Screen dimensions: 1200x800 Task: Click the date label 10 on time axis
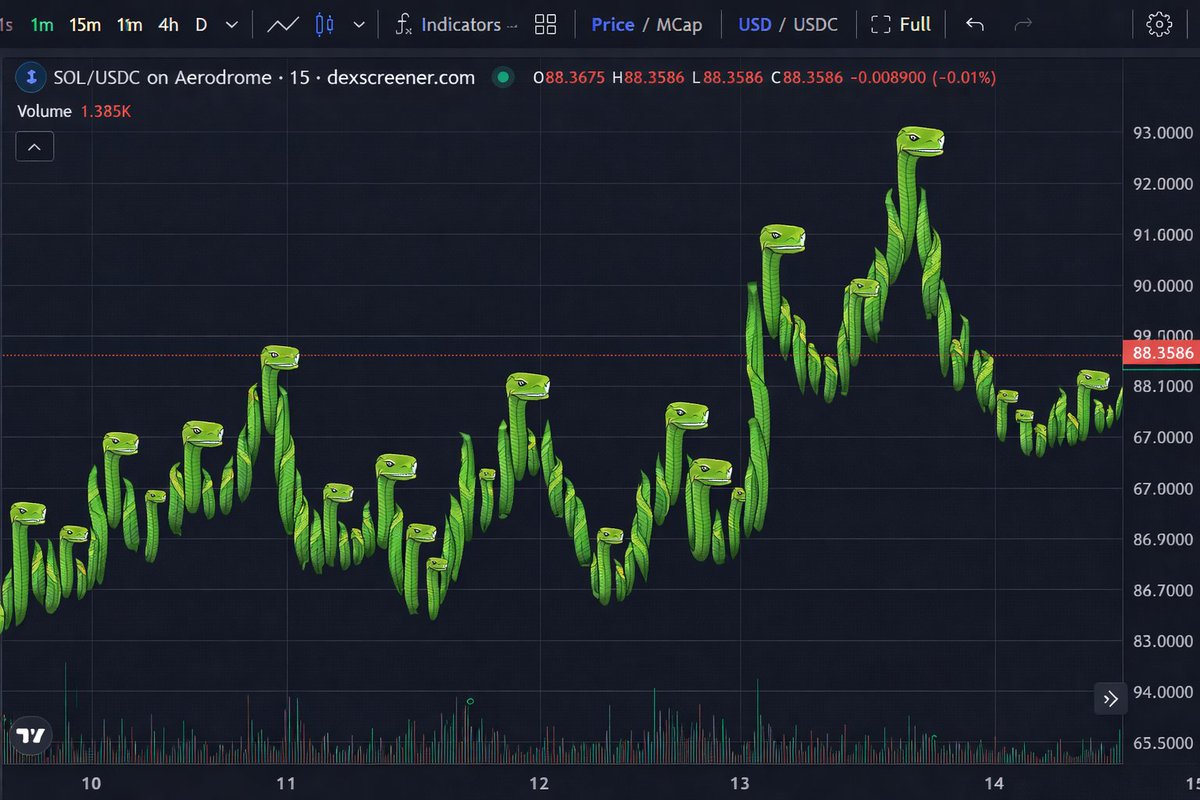click(90, 783)
